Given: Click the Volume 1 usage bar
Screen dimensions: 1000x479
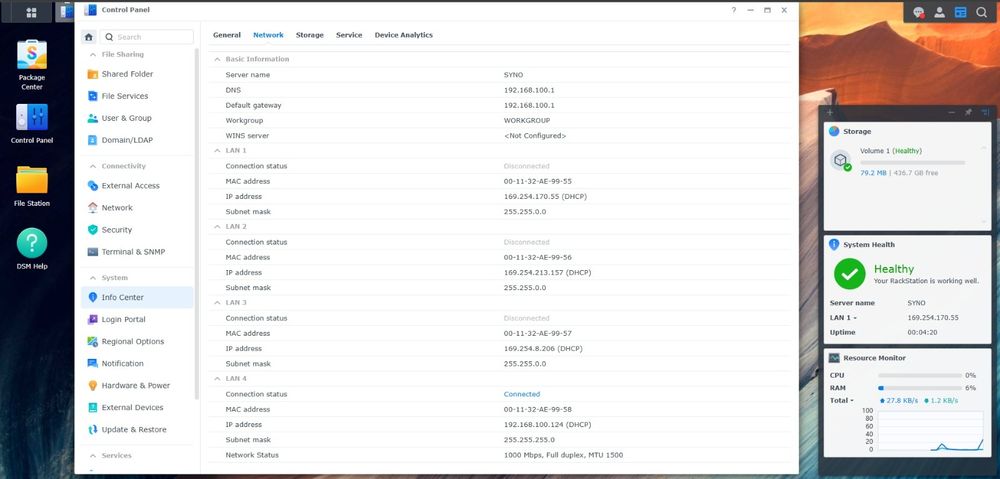Looking at the screenshot, I should click(913, 163).
